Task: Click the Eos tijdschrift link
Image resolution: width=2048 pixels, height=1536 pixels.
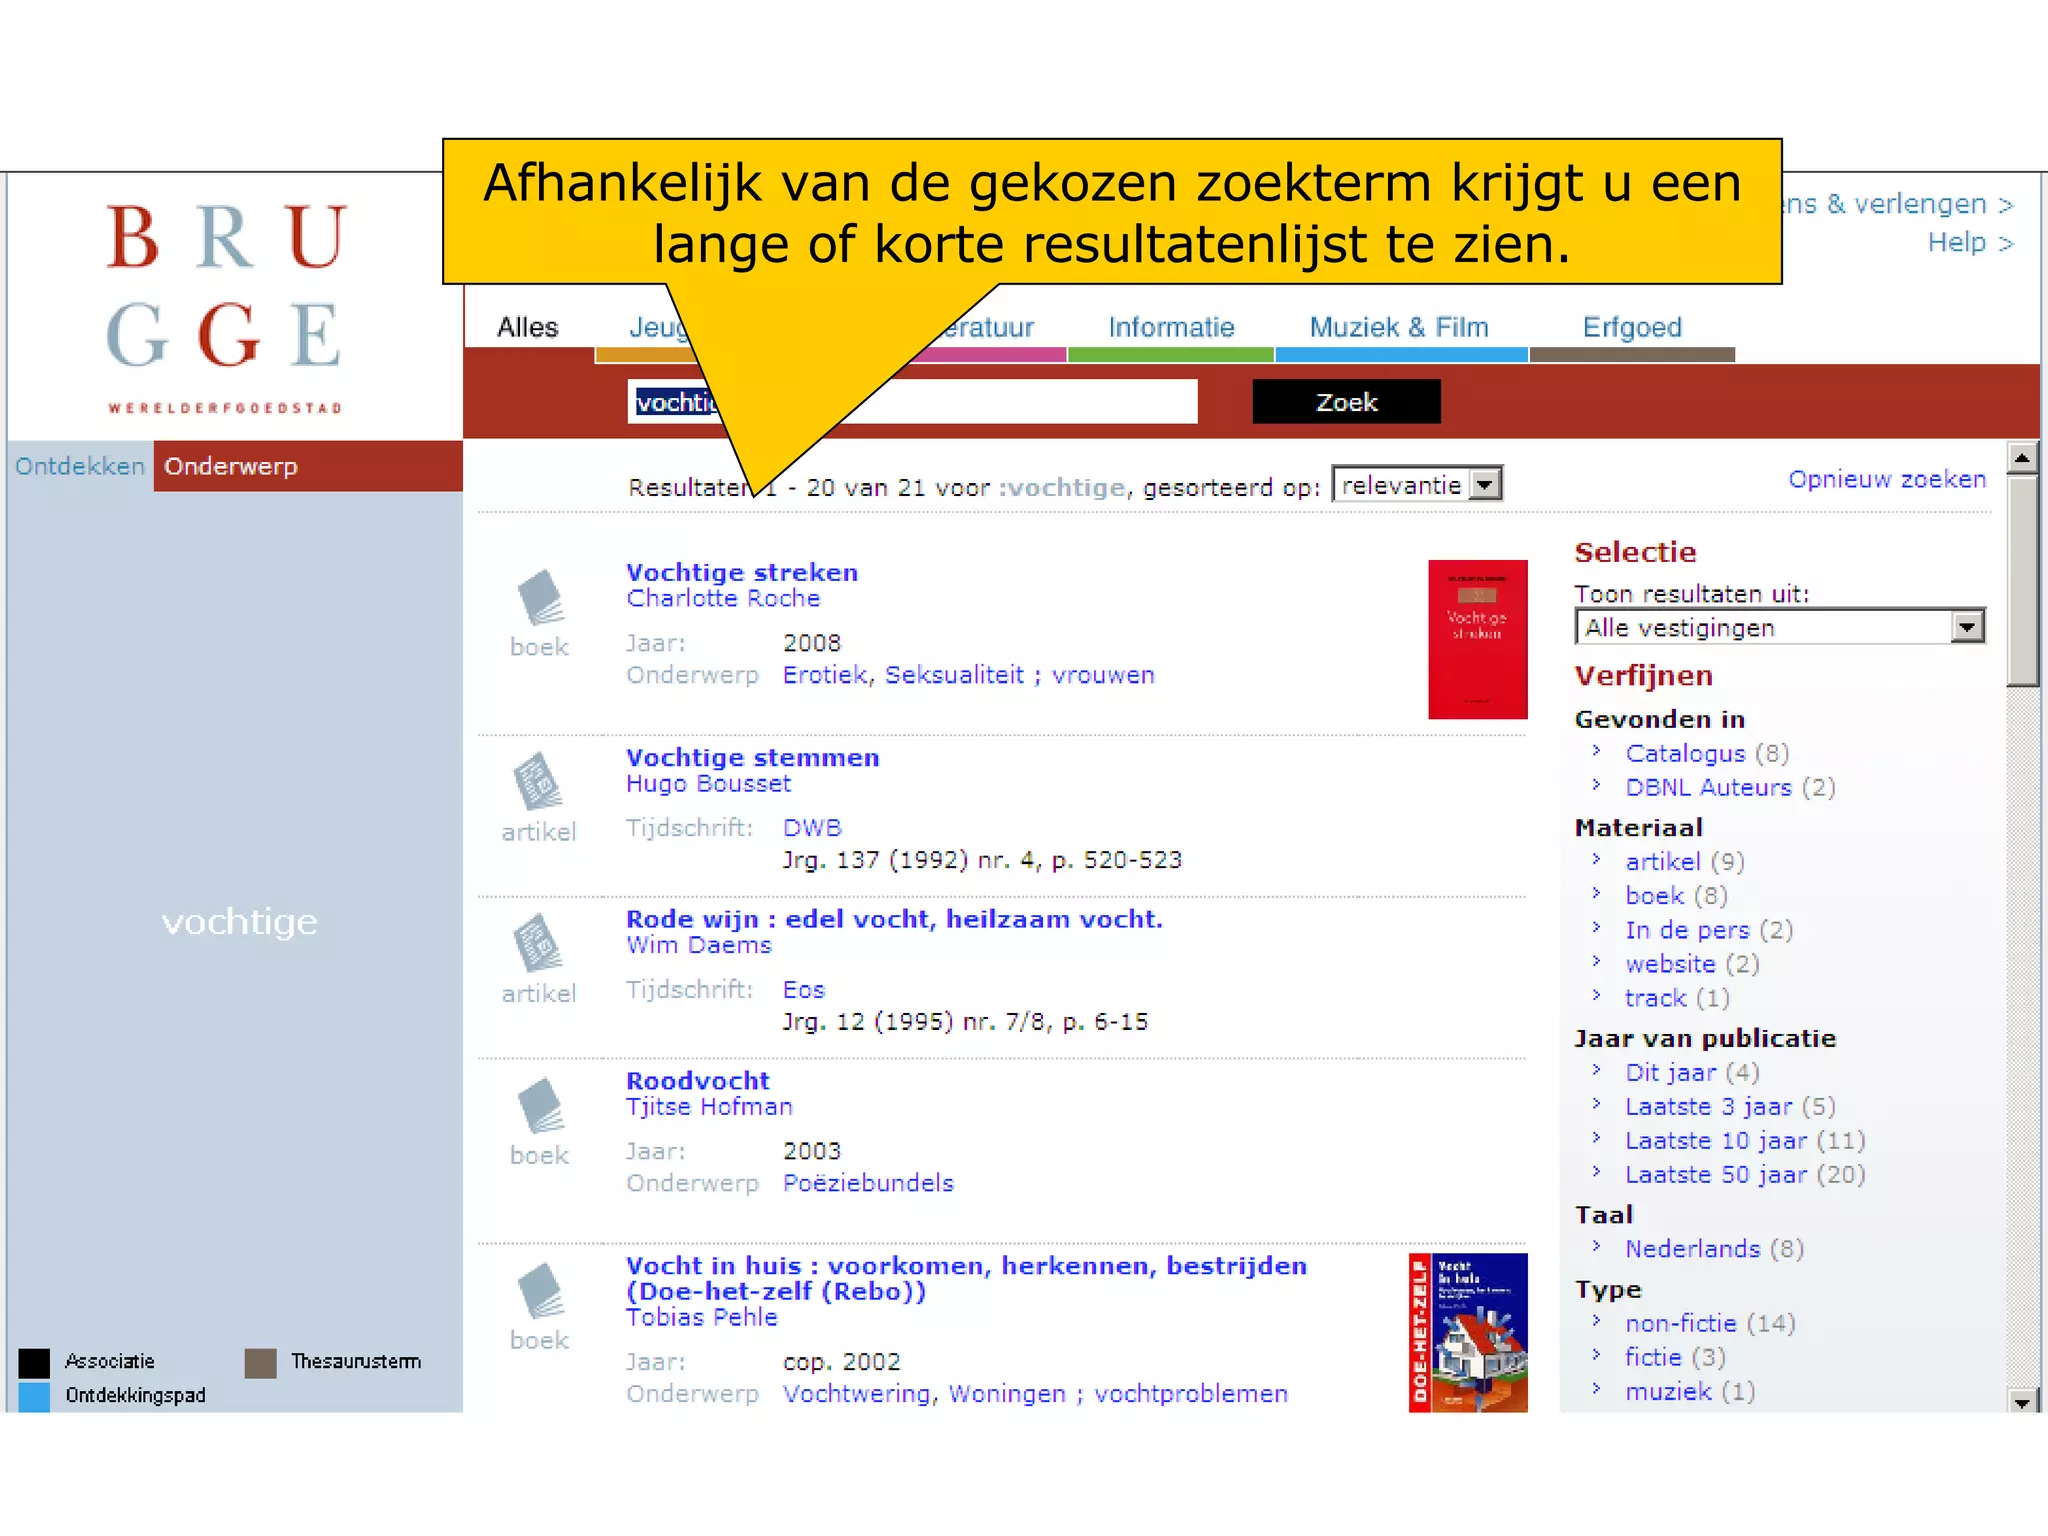Action: (x=803, y=990)
